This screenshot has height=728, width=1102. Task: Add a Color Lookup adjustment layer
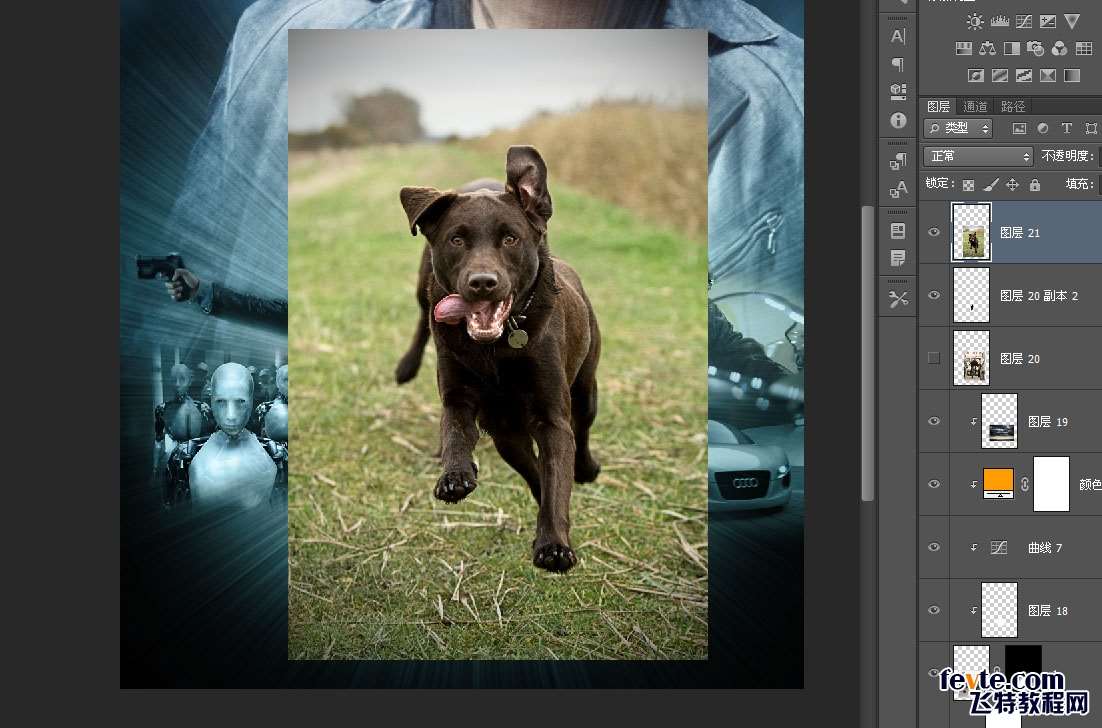click(1084, 48)
